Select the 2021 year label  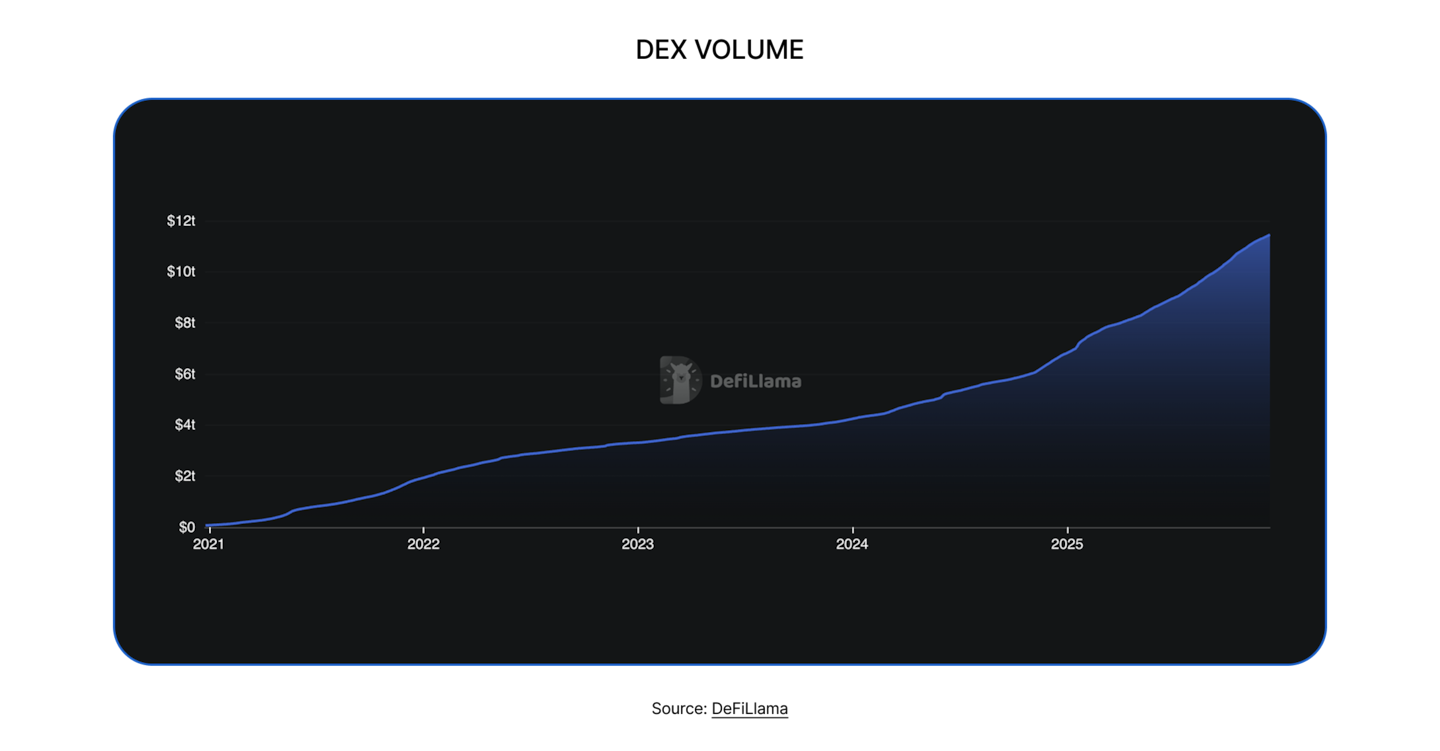(x=208, y=545)
